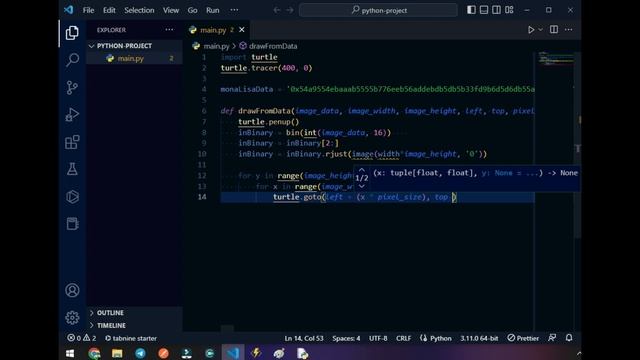Viewport: 640px width, 360px height.
Task: Collapse the PYTHON-PROJECT folder section
Action: [134, 46]
